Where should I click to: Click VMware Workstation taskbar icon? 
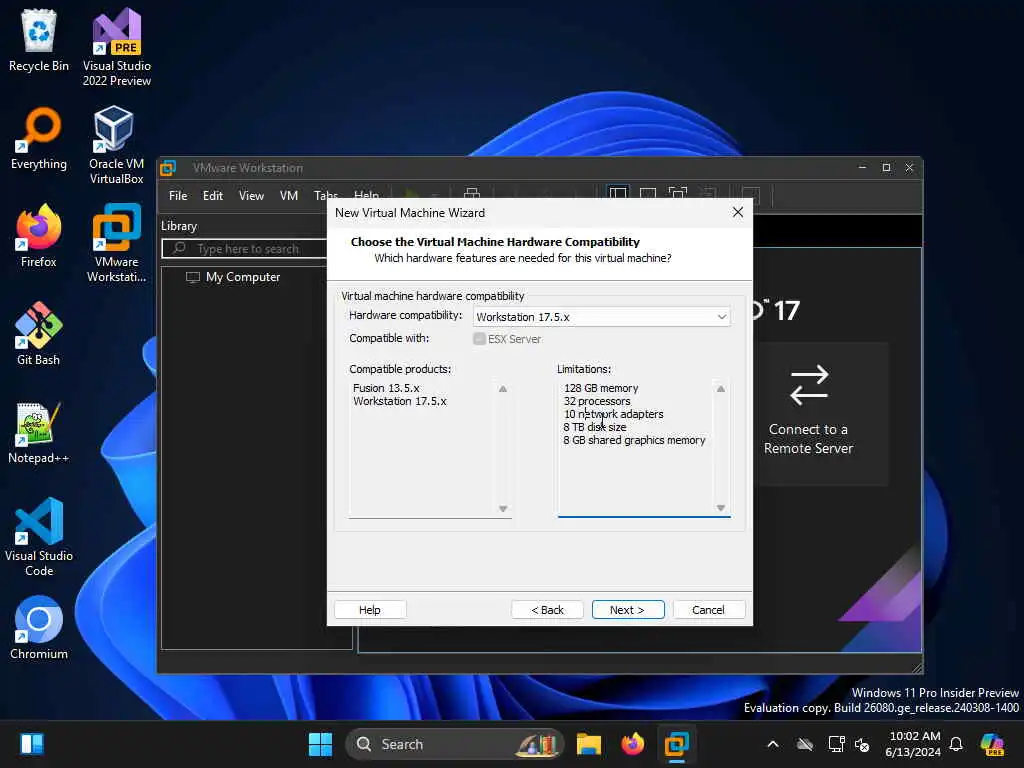point(677,744)
